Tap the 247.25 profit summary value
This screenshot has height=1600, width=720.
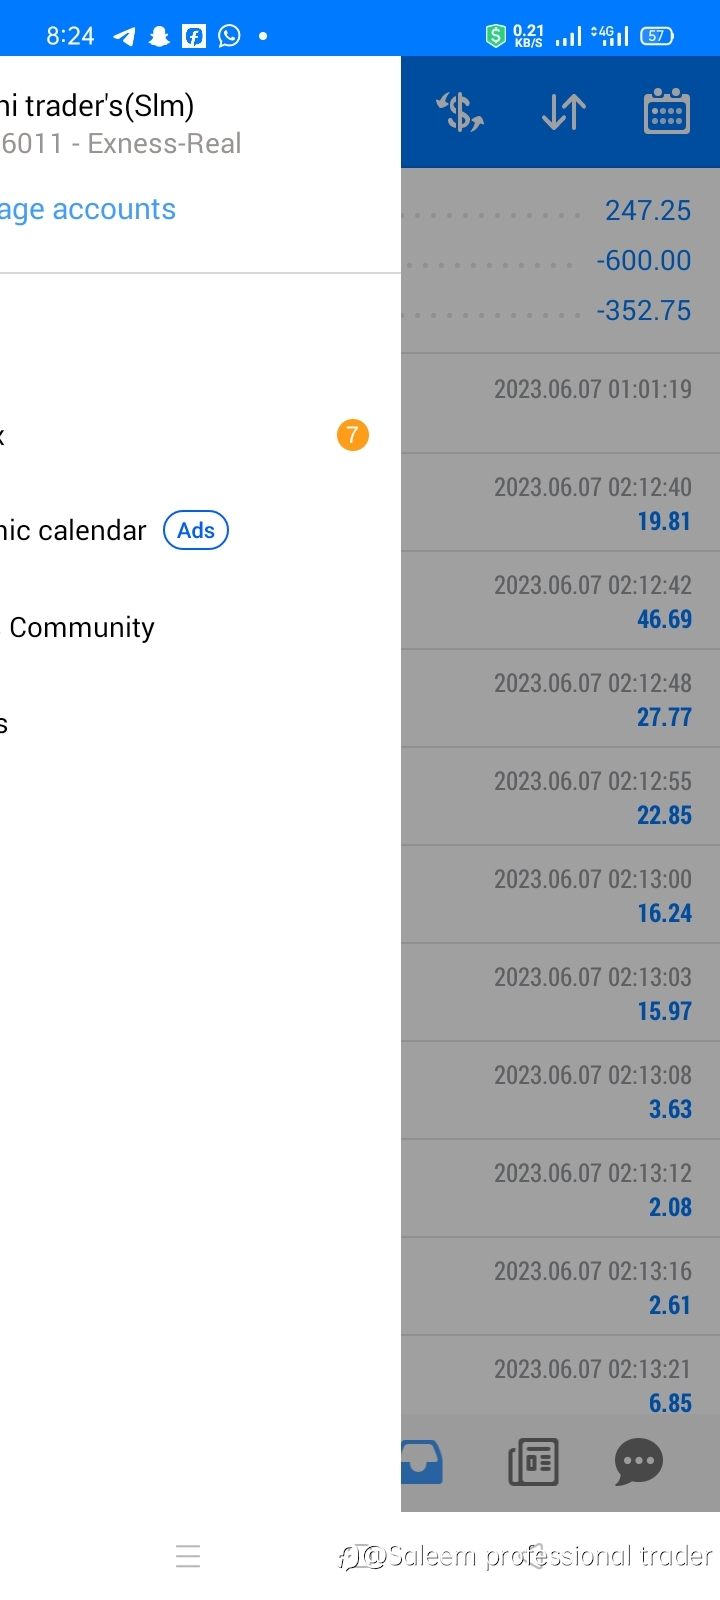click(648, 210)
